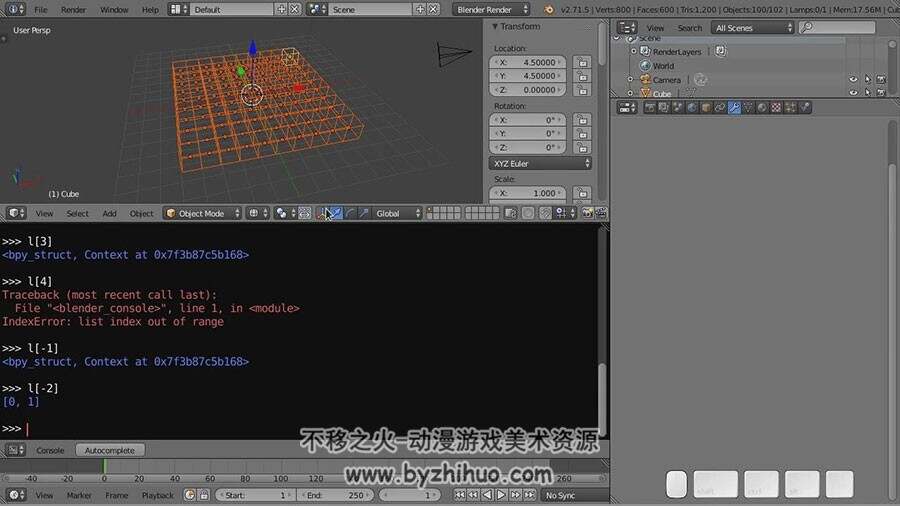The height and width of the screenshot is (506, 900).
Task: Open the Texture checker properties tab
Action: (x=776, y=107)
